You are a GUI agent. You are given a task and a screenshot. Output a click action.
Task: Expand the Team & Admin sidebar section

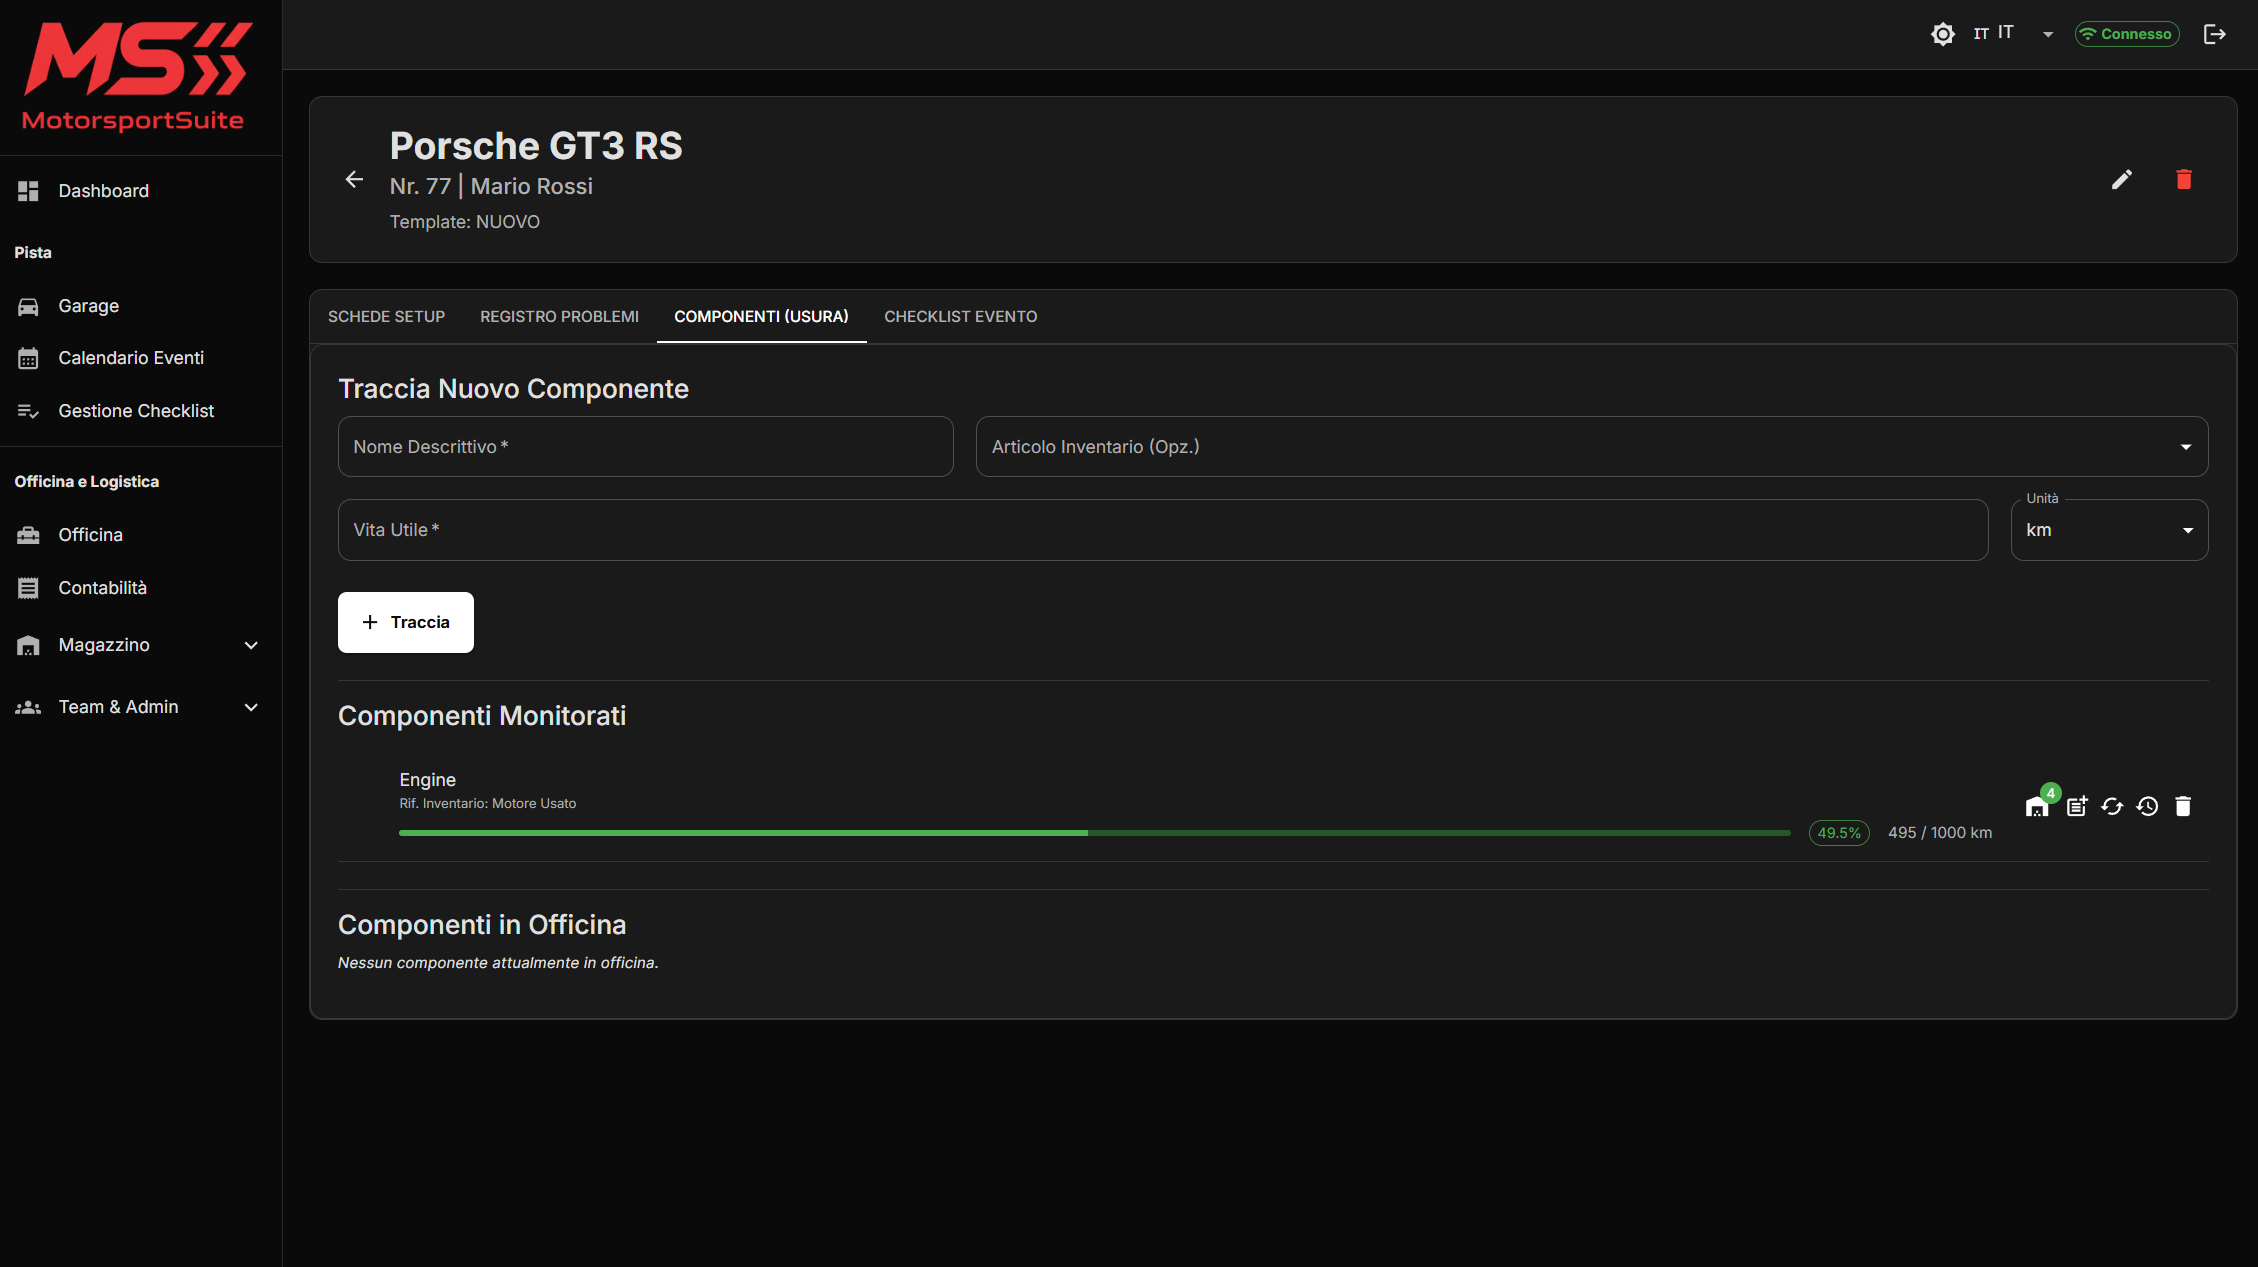click(140, 707)
